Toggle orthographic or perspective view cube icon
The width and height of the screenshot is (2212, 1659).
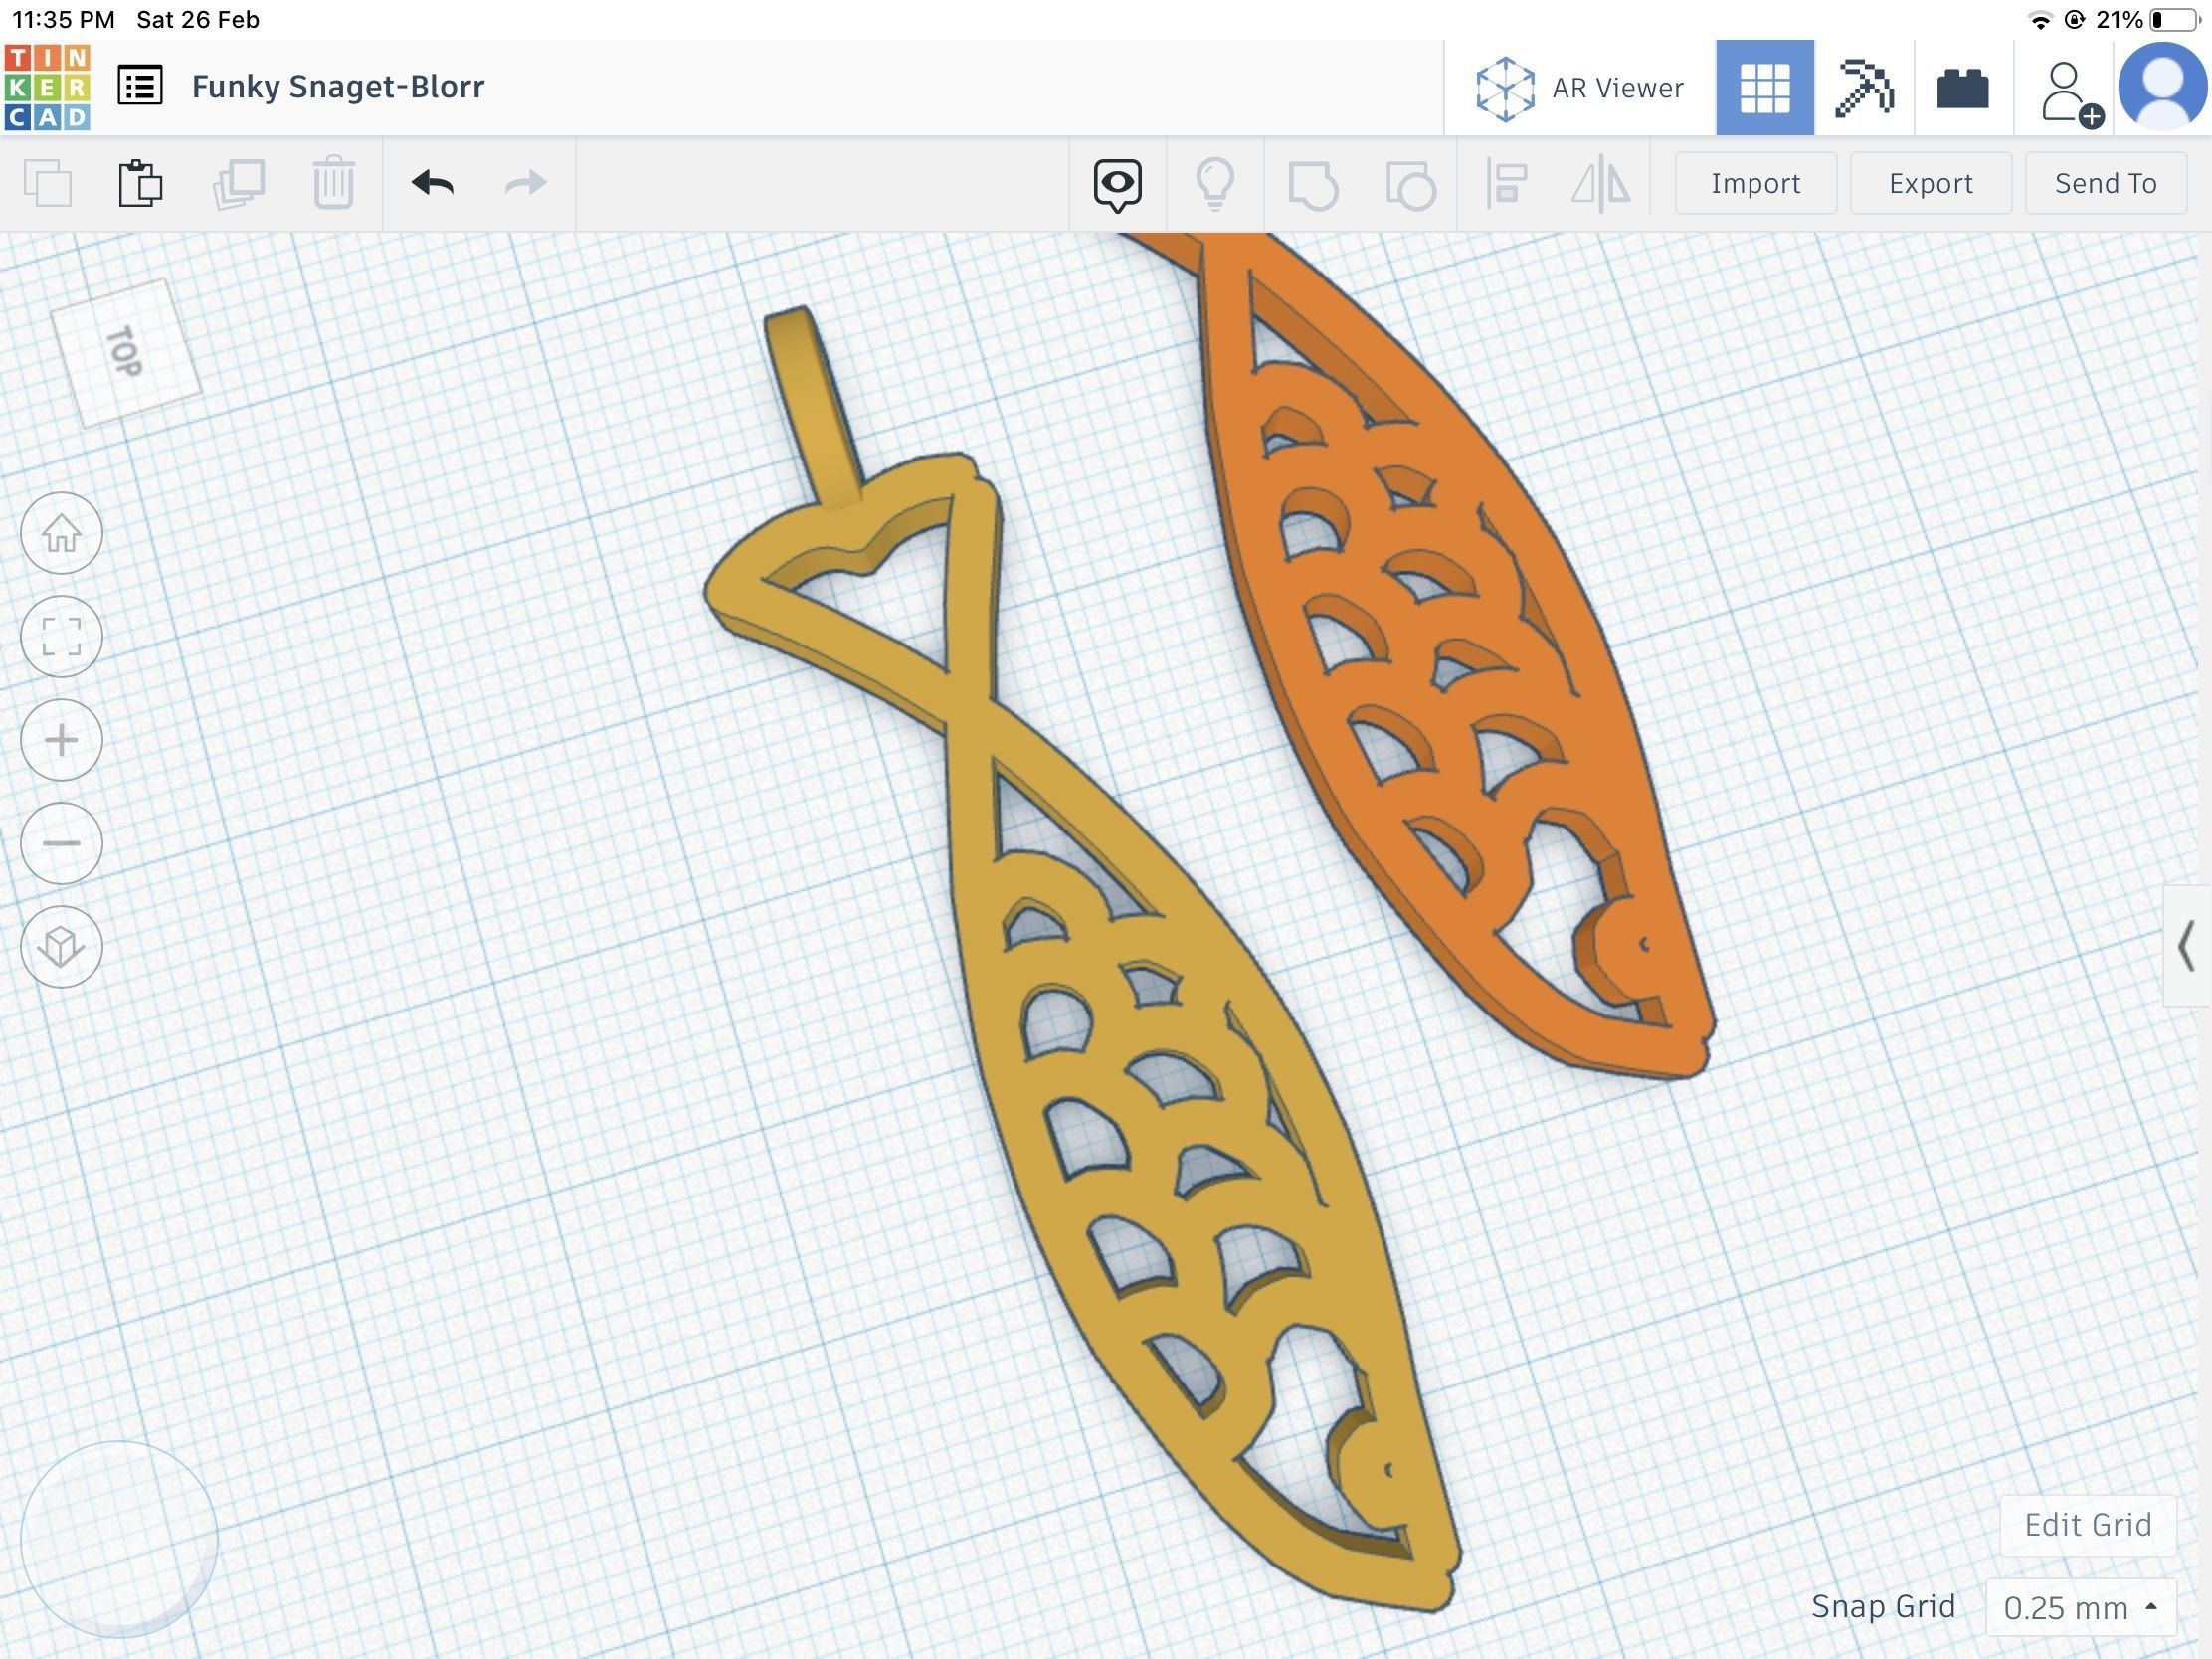pos(62,947)
